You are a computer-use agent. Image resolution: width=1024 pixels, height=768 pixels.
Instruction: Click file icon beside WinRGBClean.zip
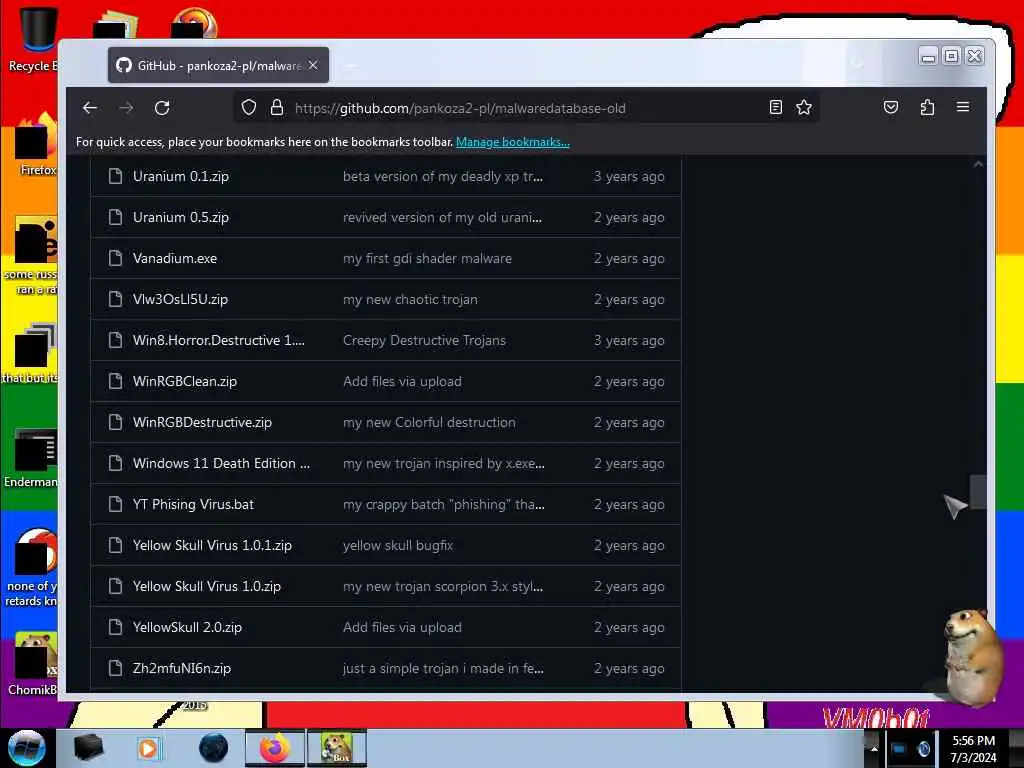[116, 381]
